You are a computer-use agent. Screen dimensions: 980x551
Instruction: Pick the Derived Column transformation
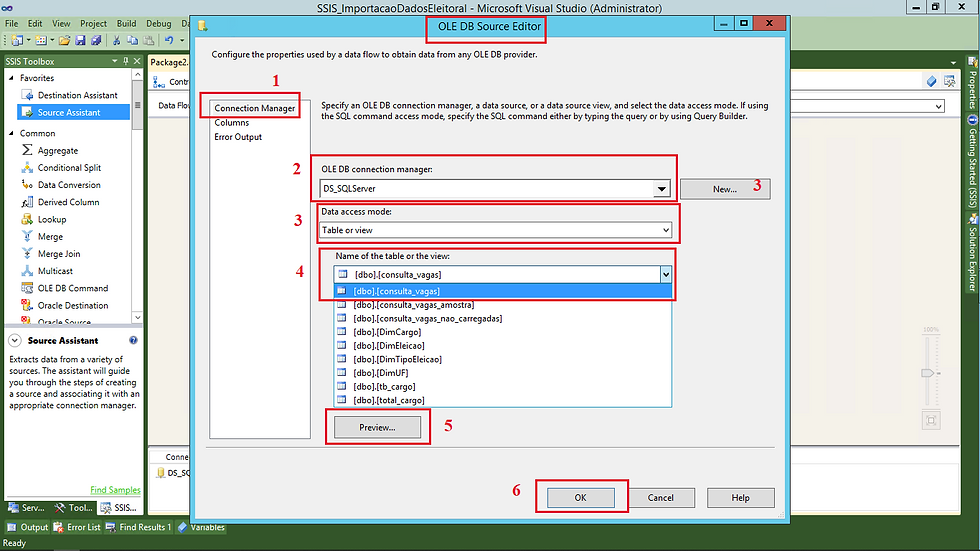click(68, 202)
